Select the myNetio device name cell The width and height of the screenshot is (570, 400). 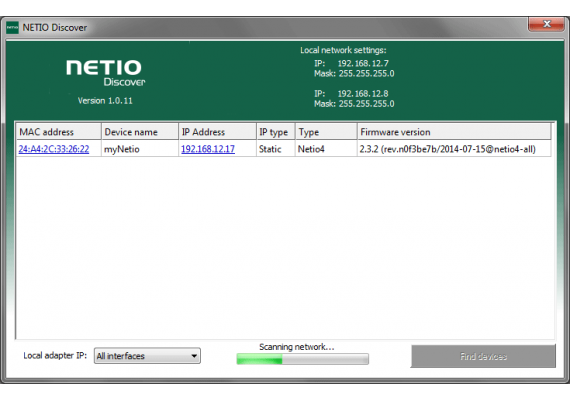click(140, 149)
